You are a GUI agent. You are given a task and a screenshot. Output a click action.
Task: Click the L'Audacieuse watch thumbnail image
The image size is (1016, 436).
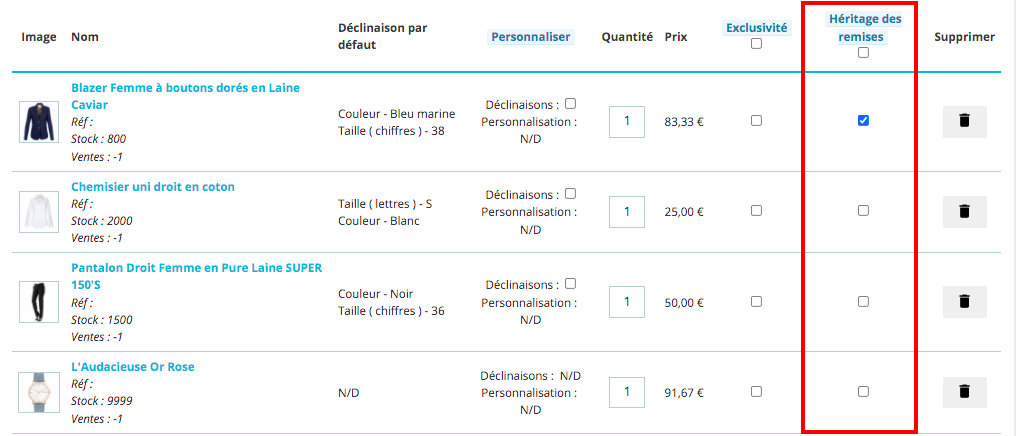click(33, 391)
